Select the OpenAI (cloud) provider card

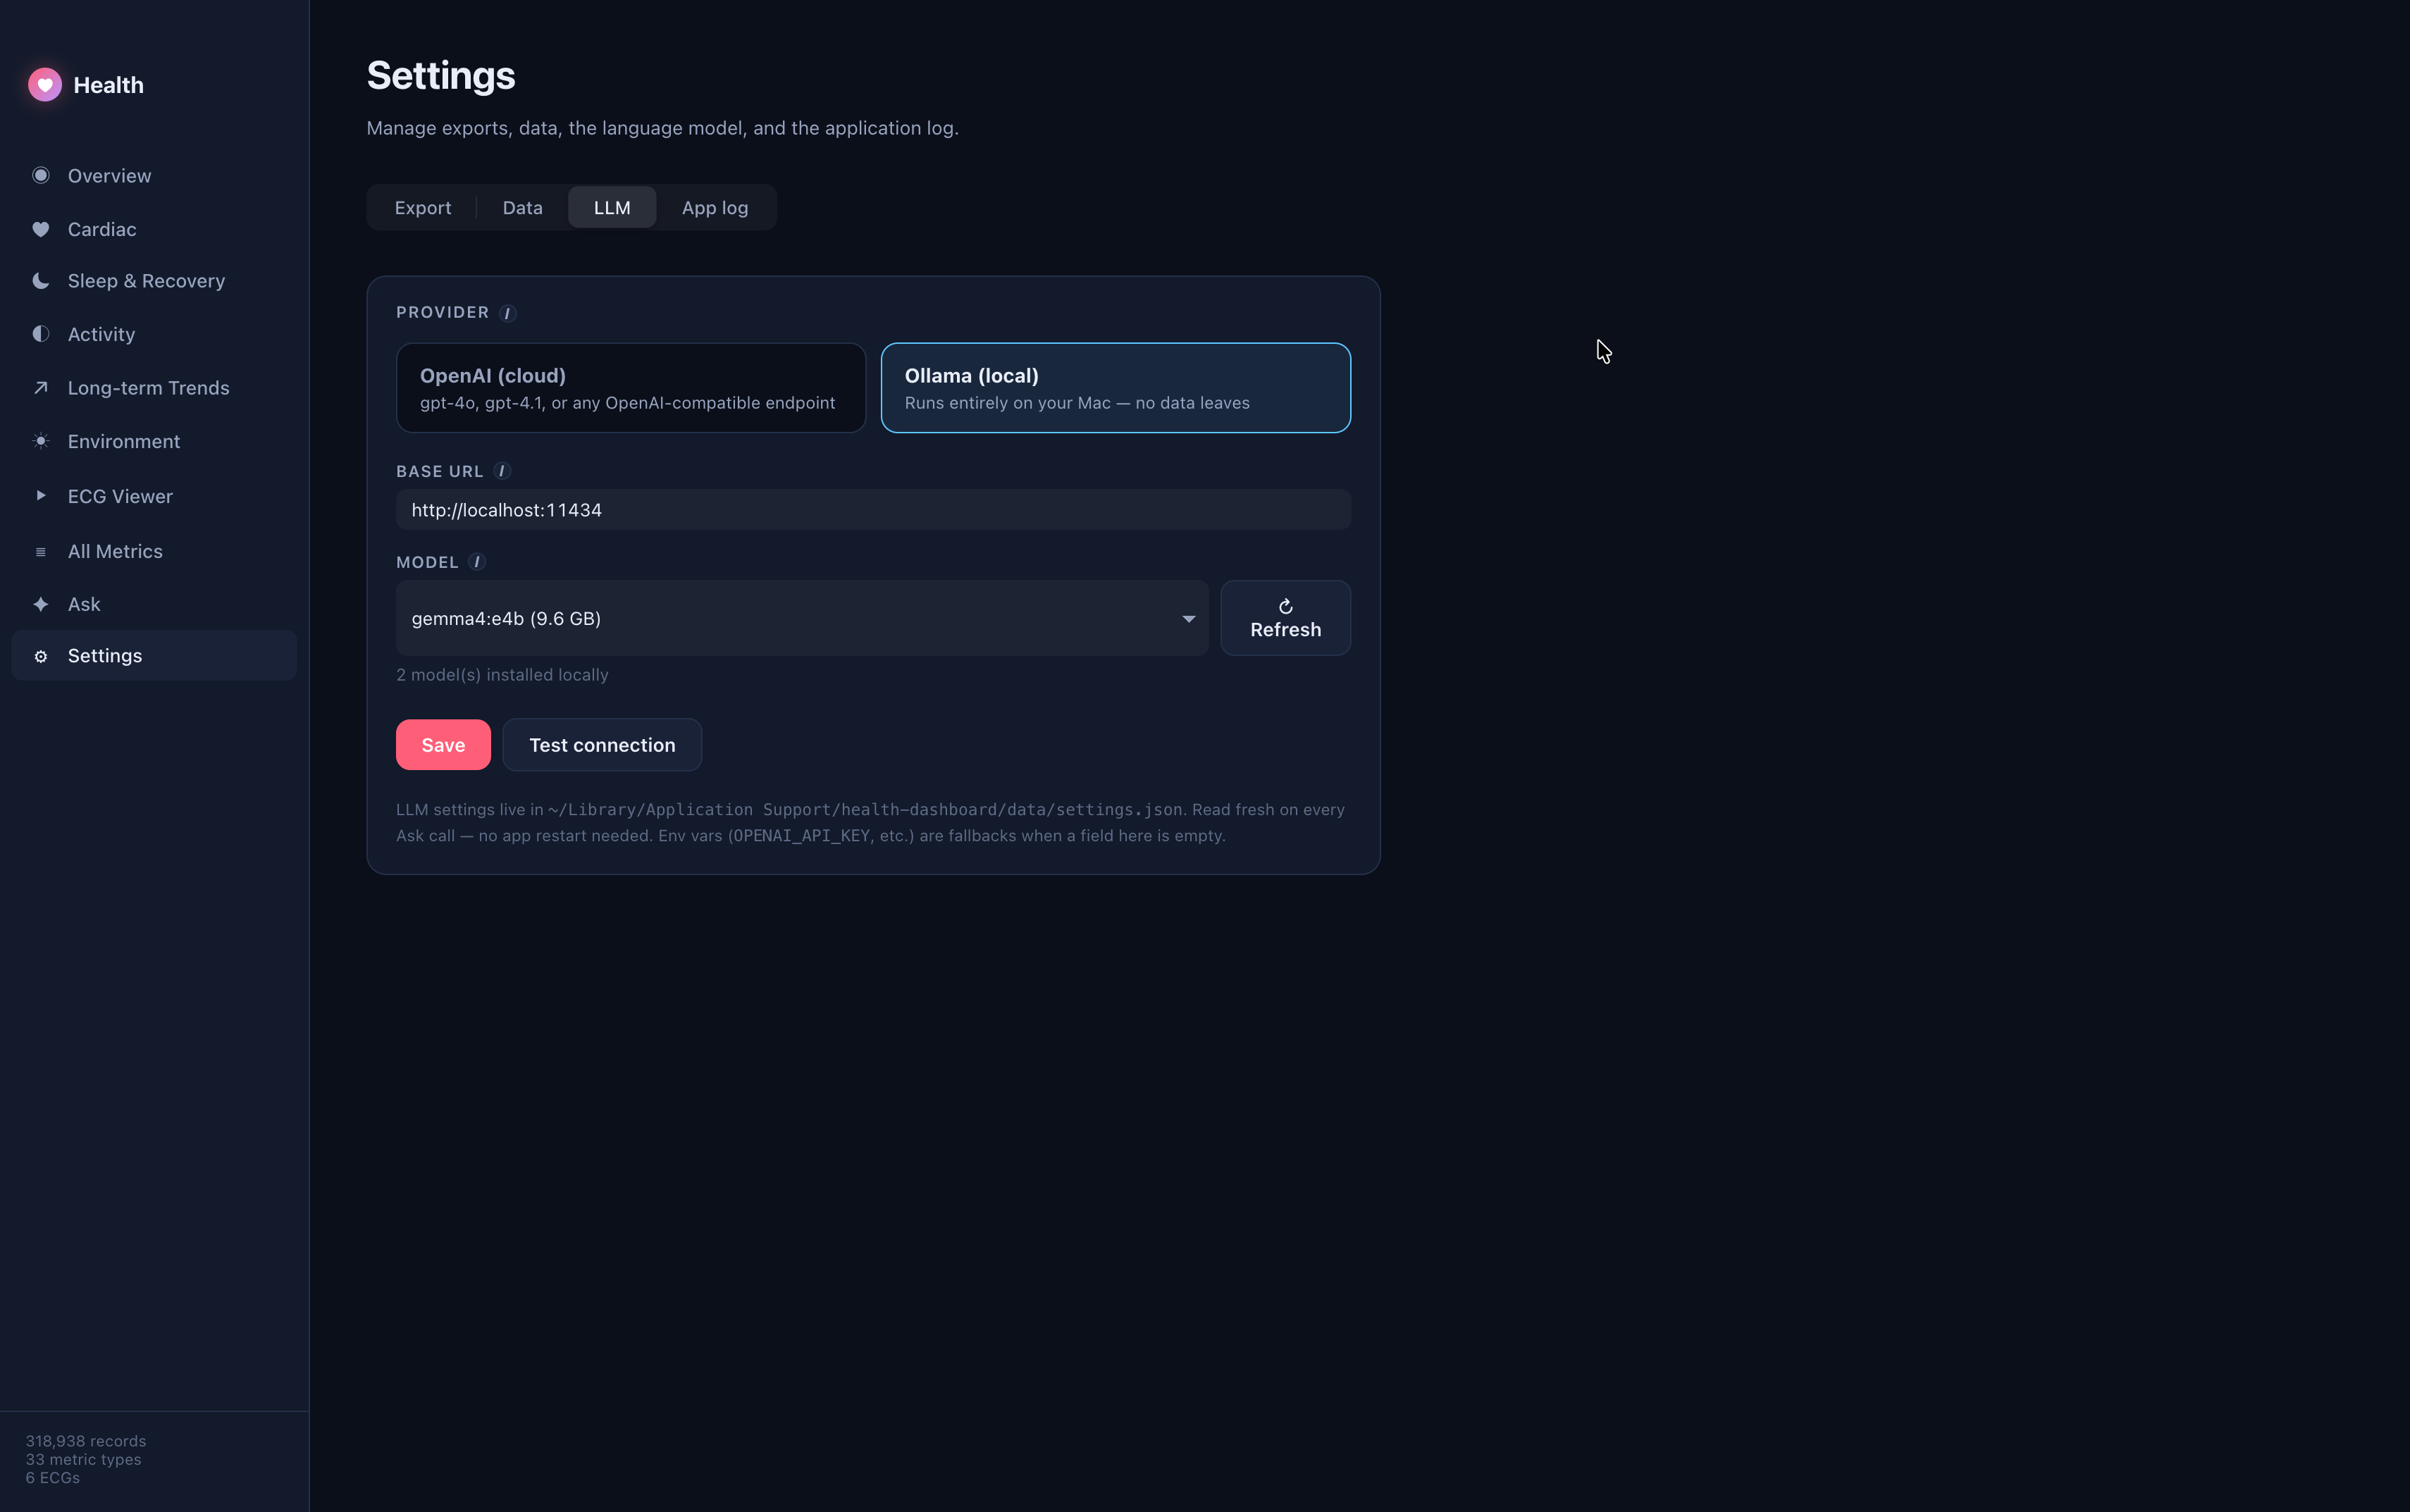click(x=631, y=388)
